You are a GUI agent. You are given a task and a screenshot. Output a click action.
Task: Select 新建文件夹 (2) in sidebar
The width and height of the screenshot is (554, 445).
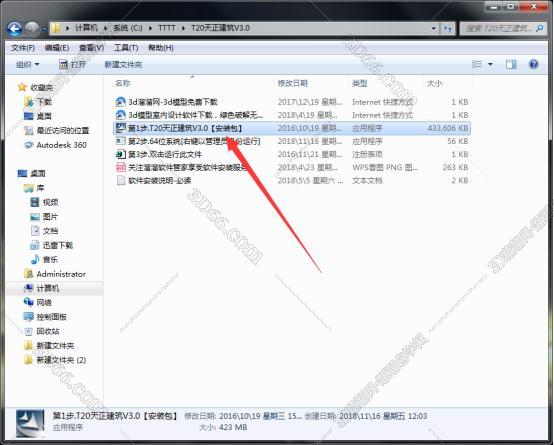[61, 360]
